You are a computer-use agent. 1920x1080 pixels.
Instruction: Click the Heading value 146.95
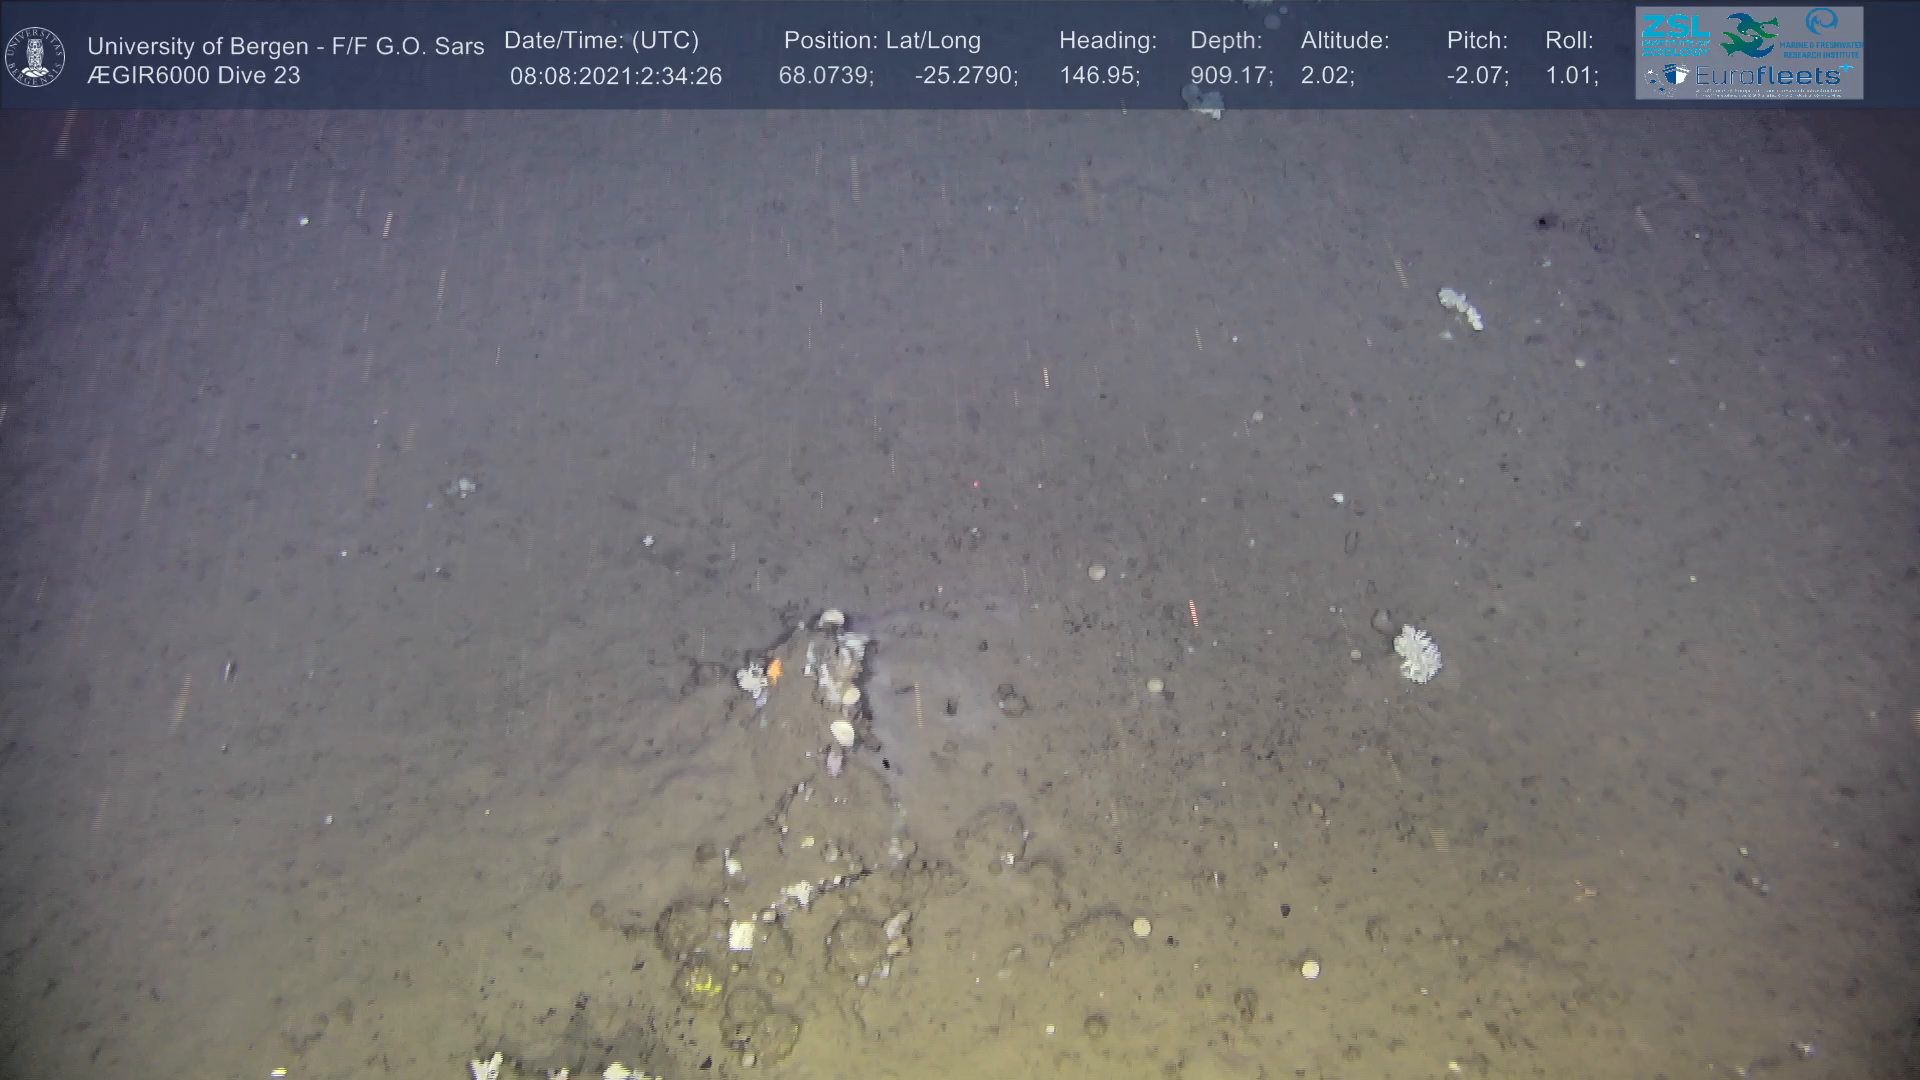point(1099,76)
